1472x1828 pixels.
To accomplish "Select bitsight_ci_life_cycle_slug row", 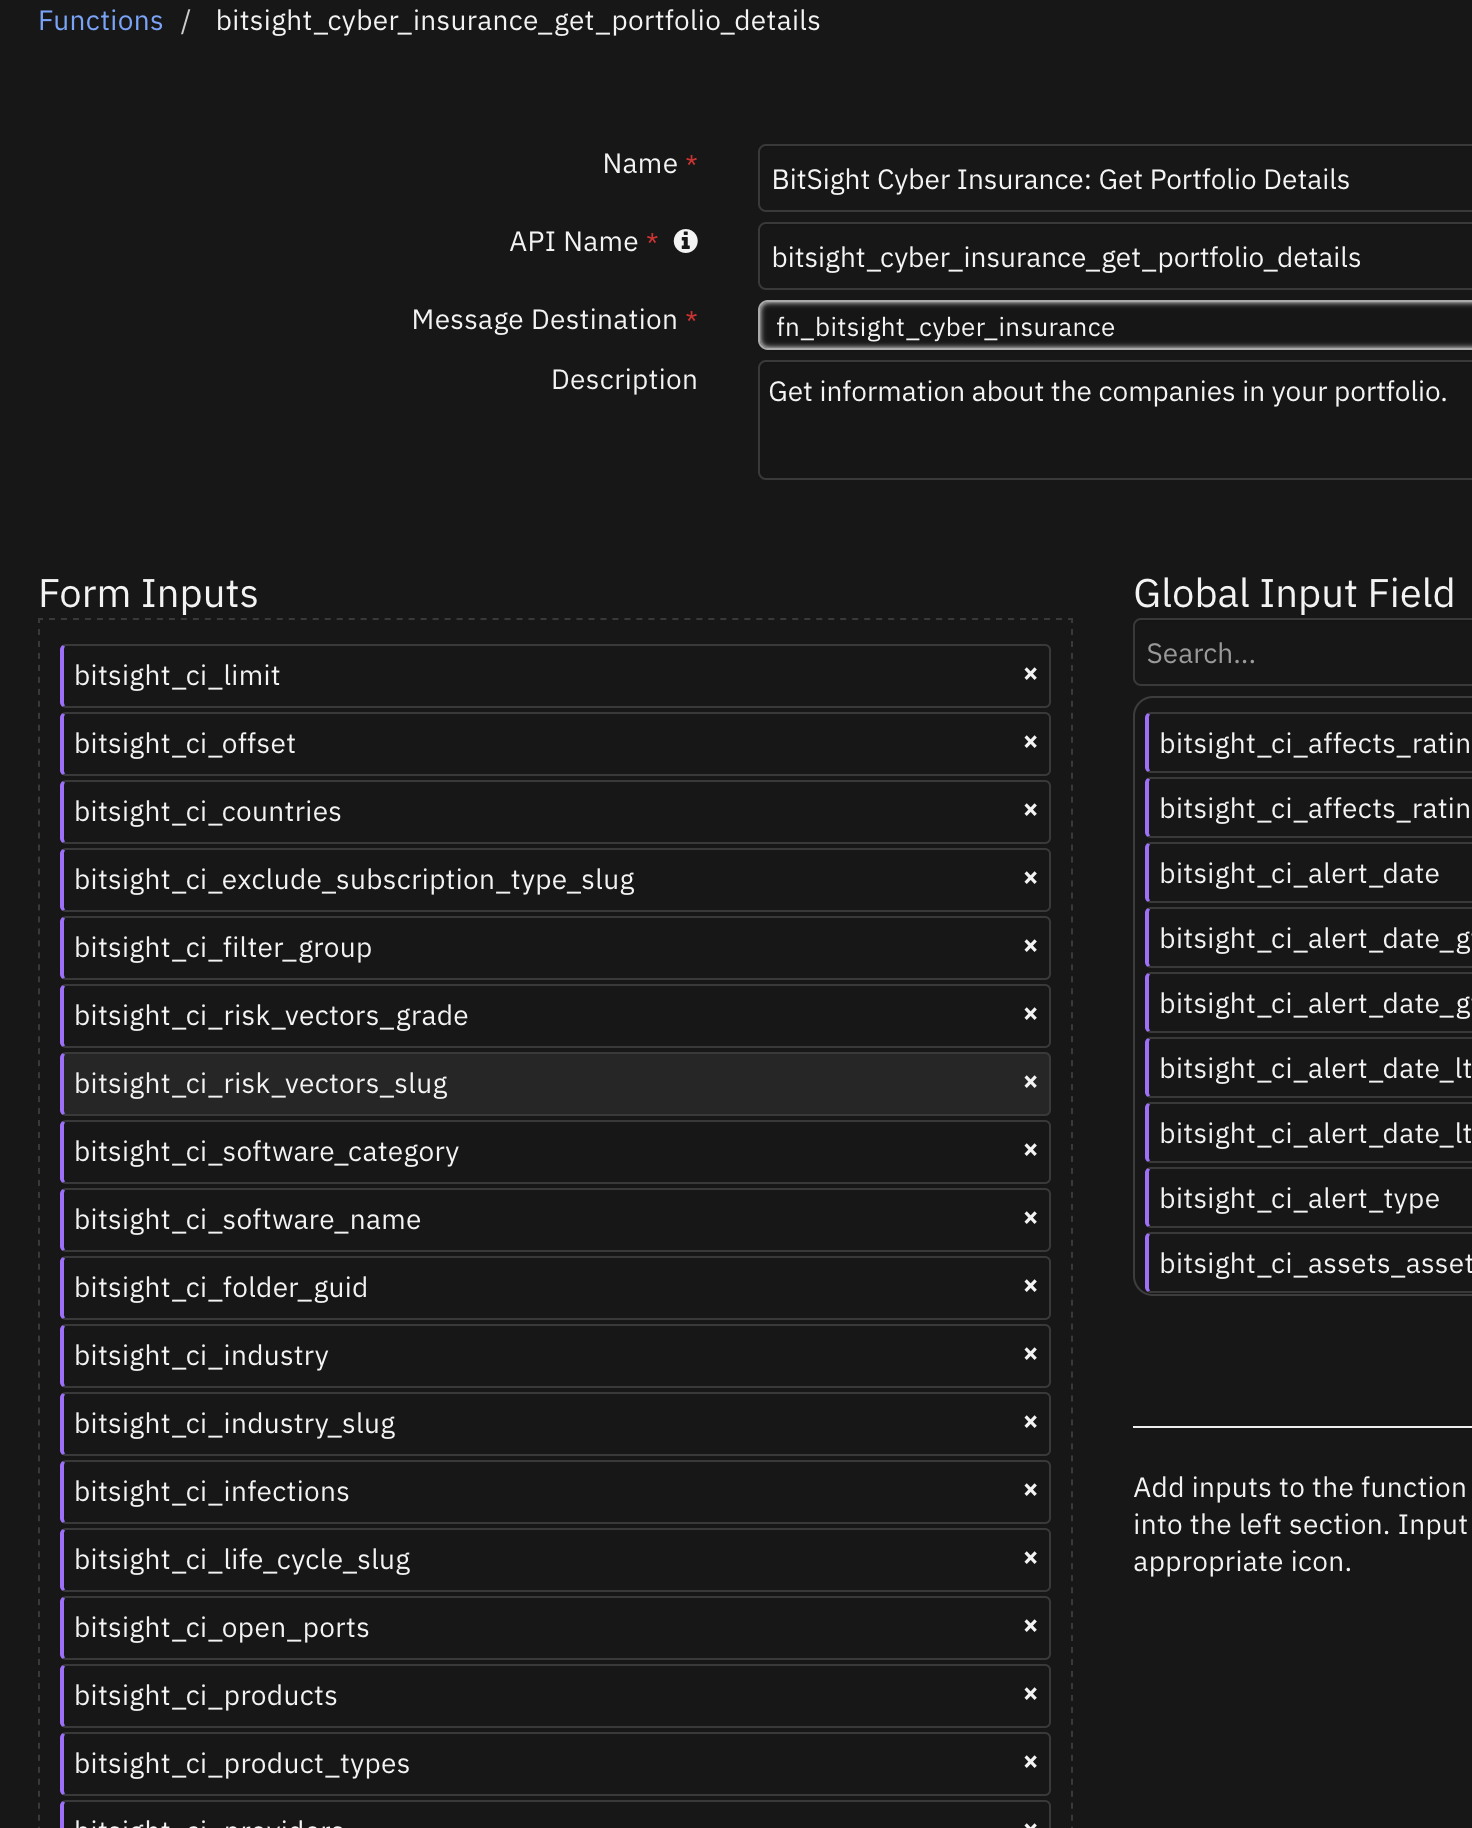I will click(555, 1560).
